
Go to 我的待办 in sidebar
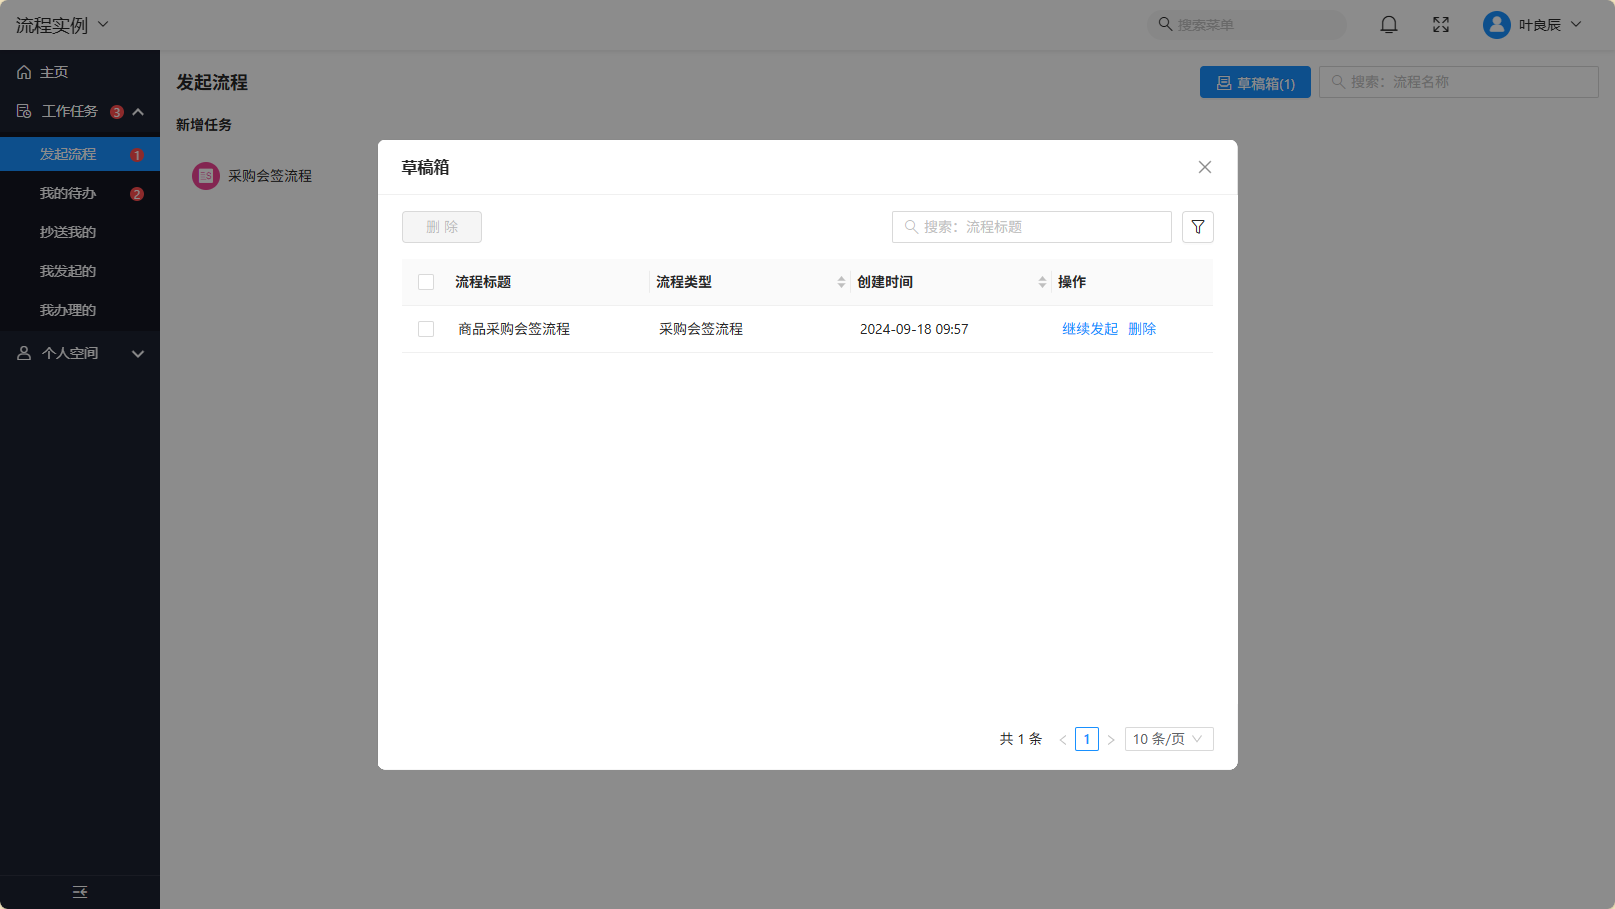68,193
